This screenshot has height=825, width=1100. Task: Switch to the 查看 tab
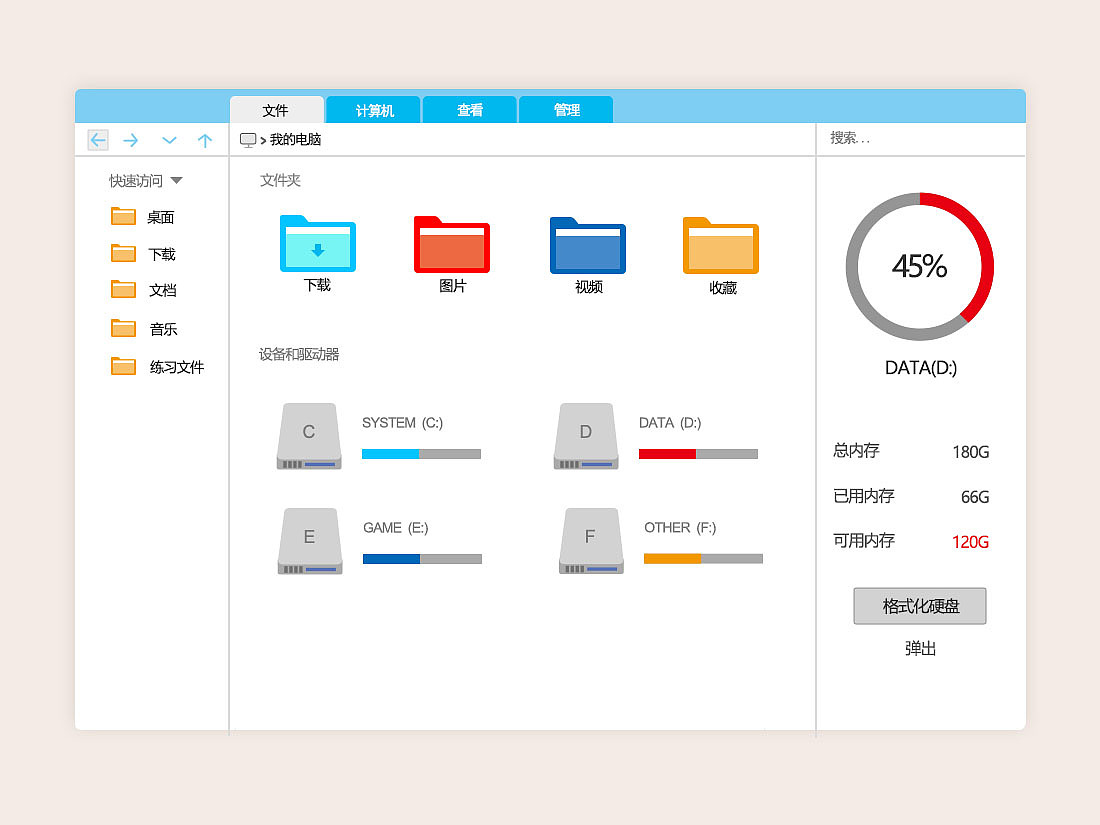[470, 110]
